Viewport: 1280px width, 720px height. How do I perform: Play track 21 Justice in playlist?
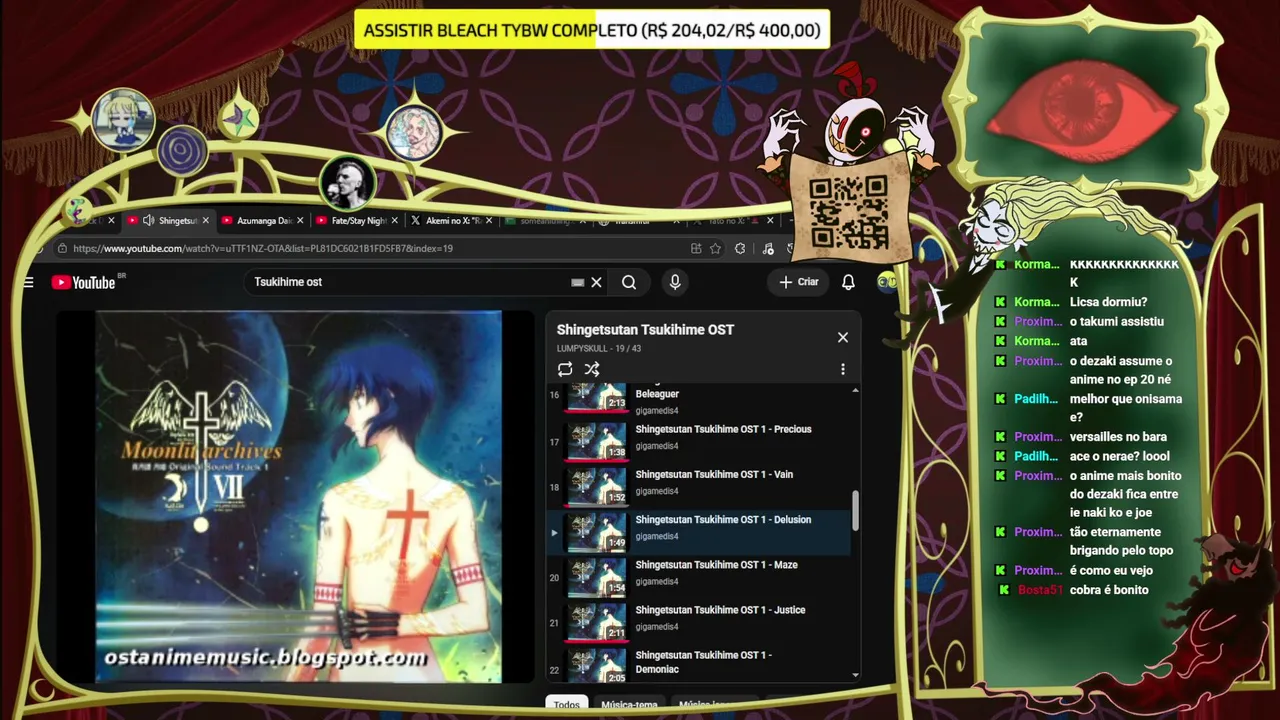(698, 621)
